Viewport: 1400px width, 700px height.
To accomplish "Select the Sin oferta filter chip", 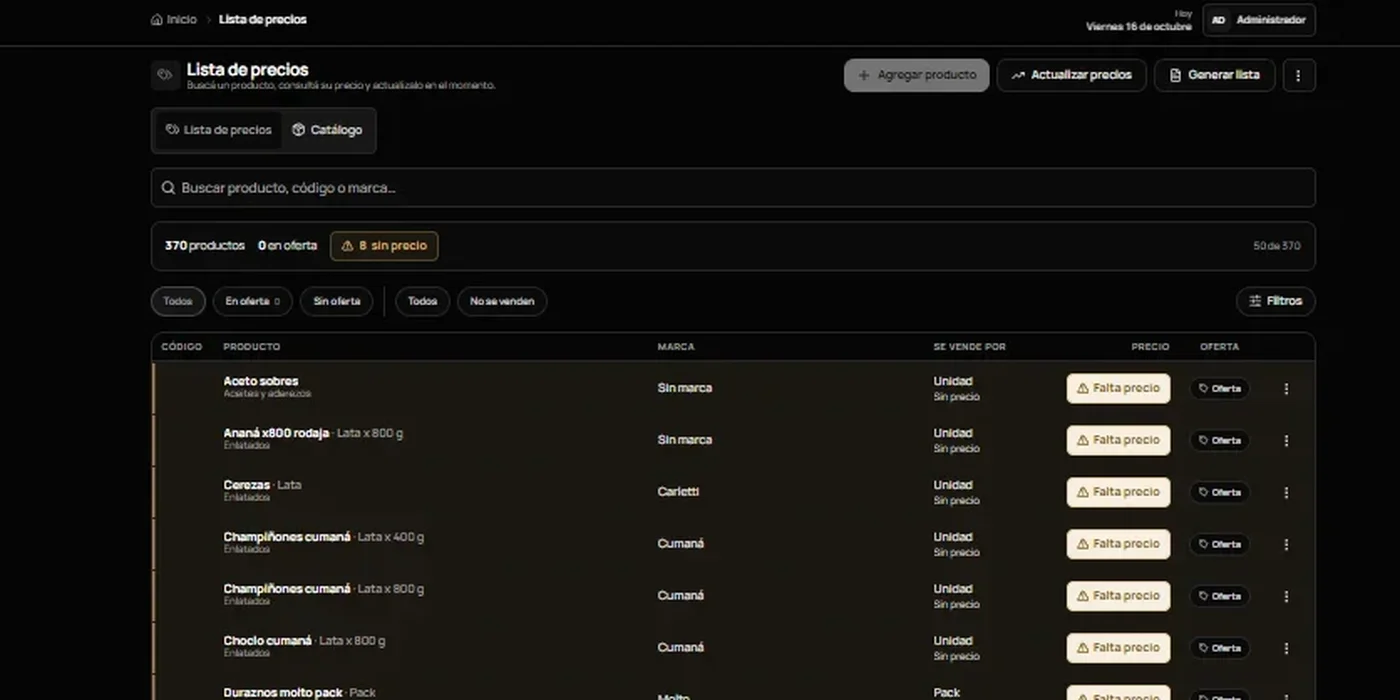I will click(337, 301).
